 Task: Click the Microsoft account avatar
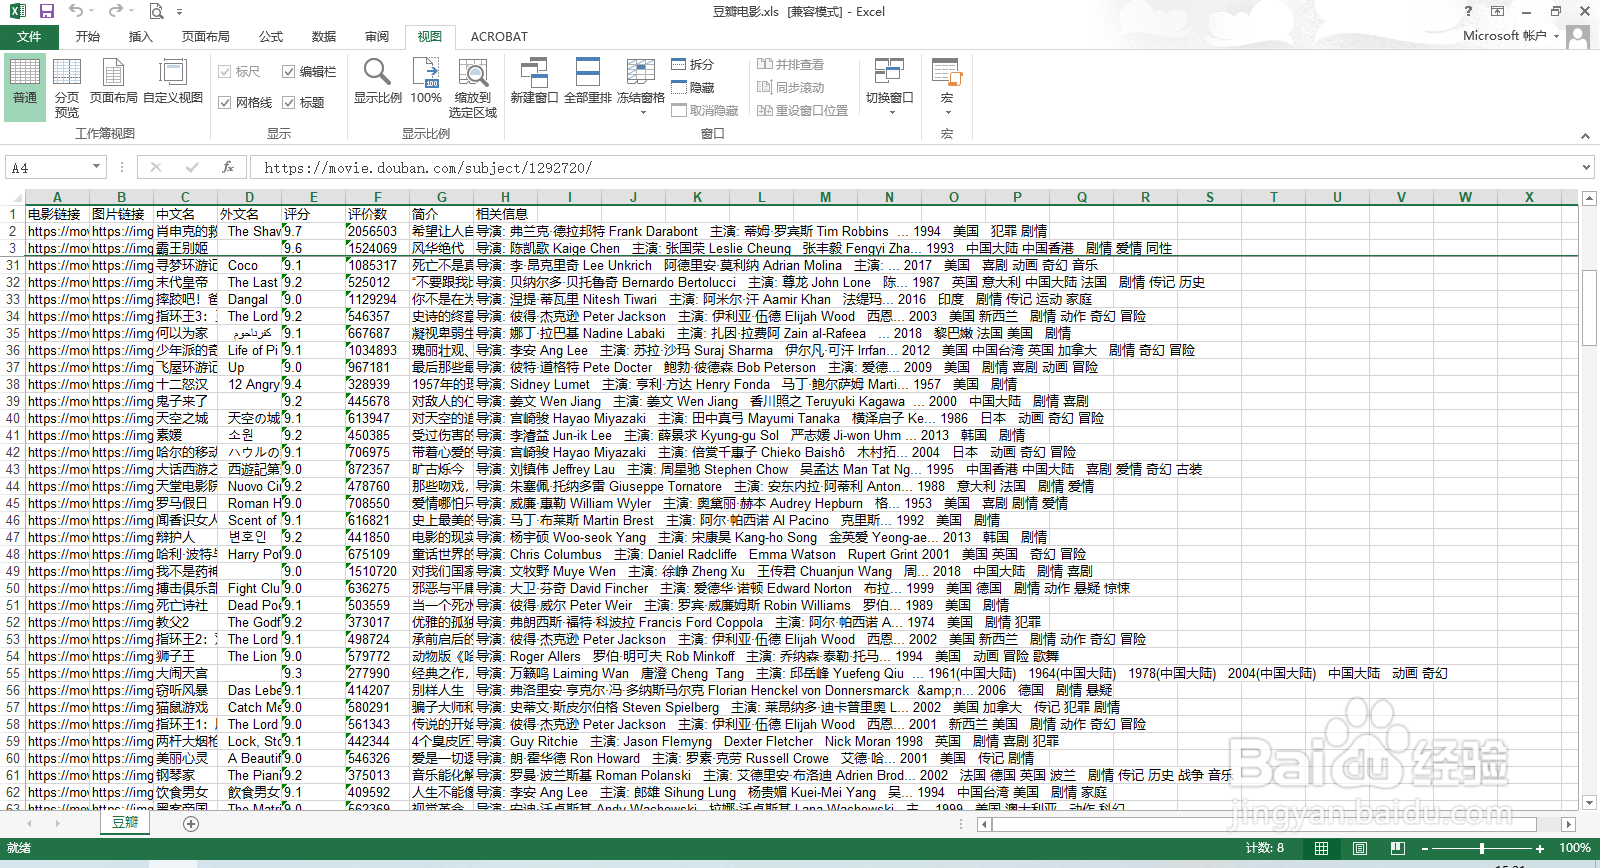tap(1578, 37)
